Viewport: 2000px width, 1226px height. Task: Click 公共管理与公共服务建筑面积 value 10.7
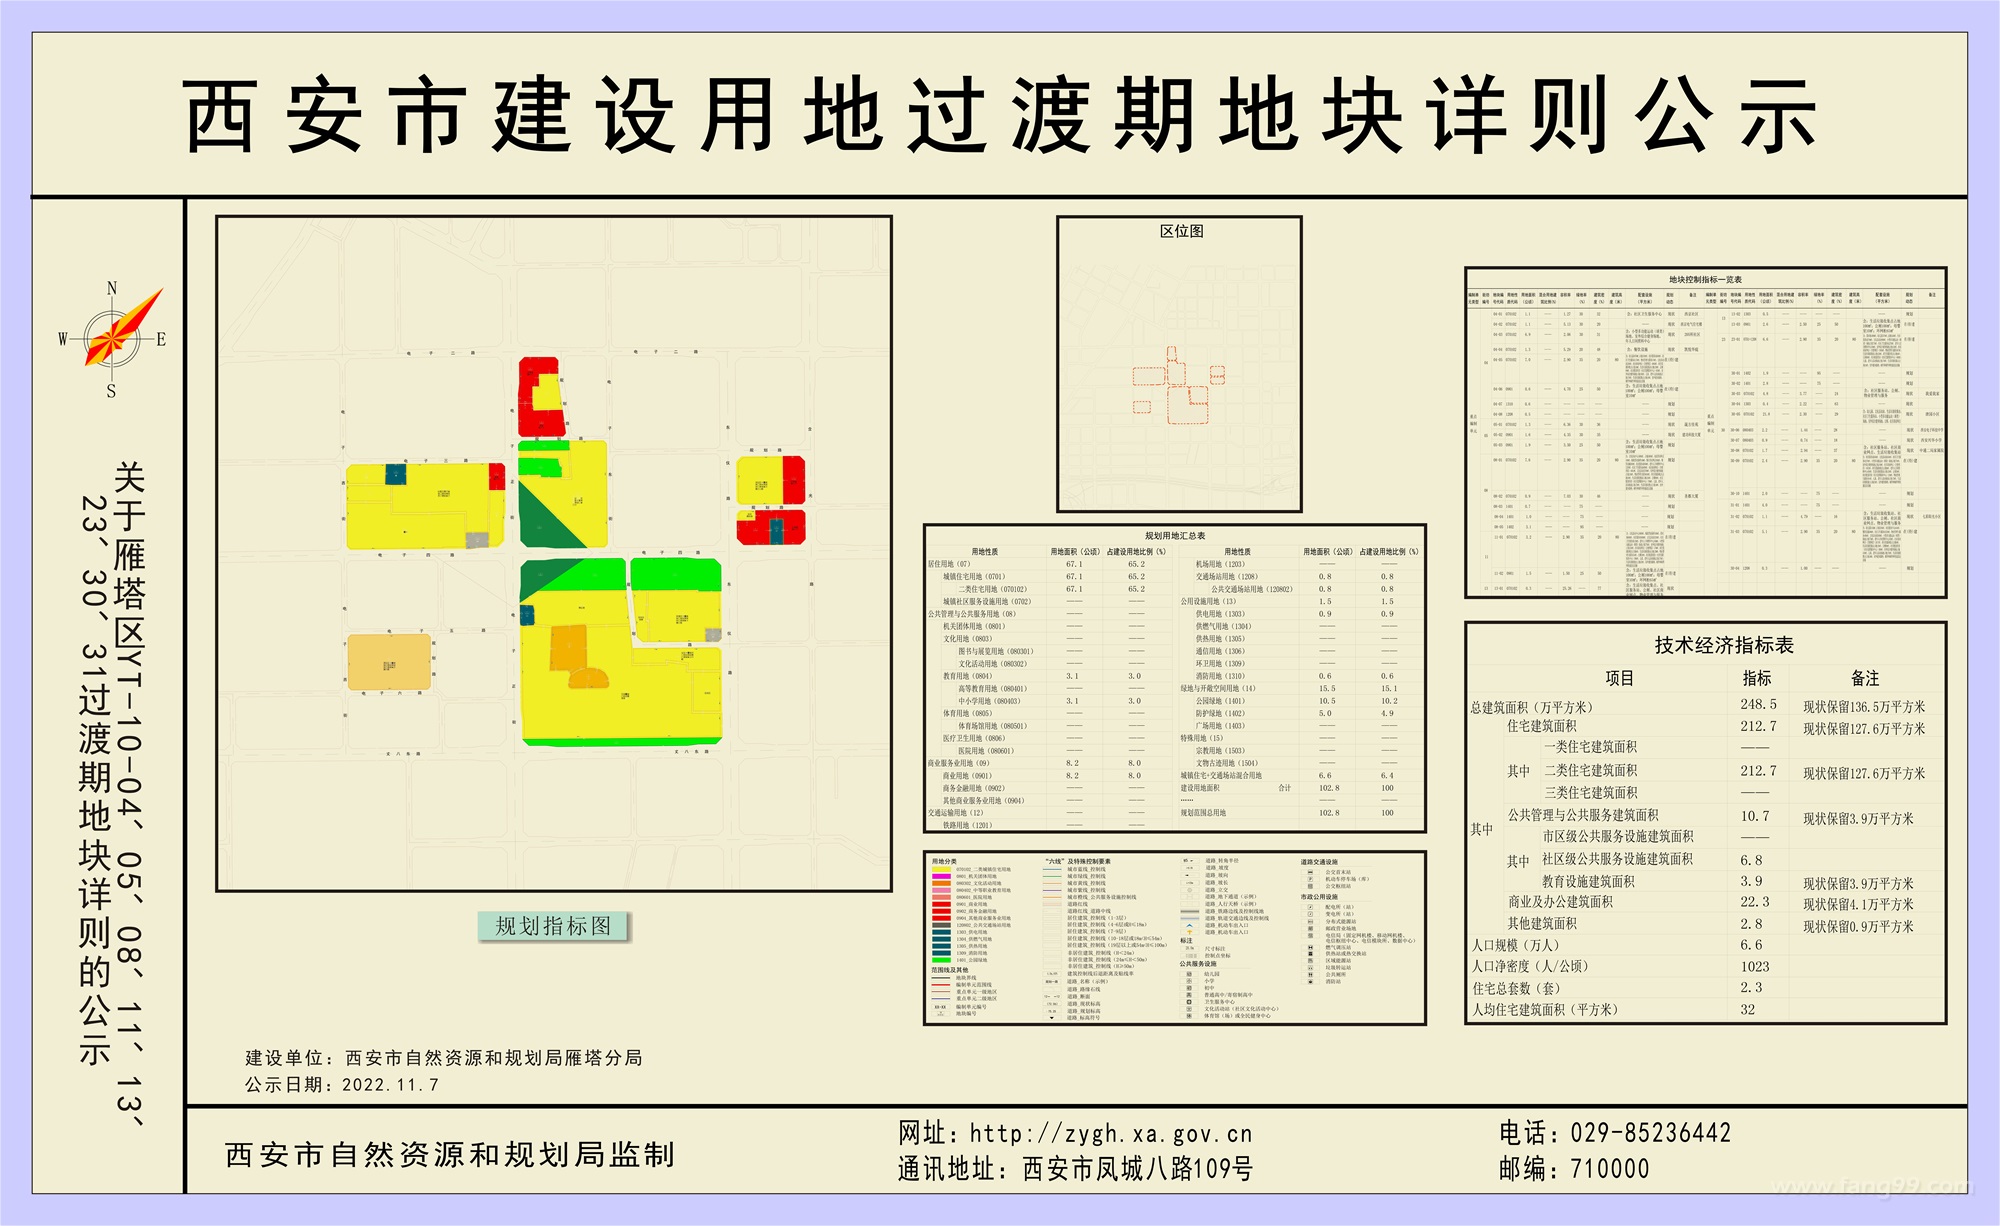click(x=1755, y=815)
